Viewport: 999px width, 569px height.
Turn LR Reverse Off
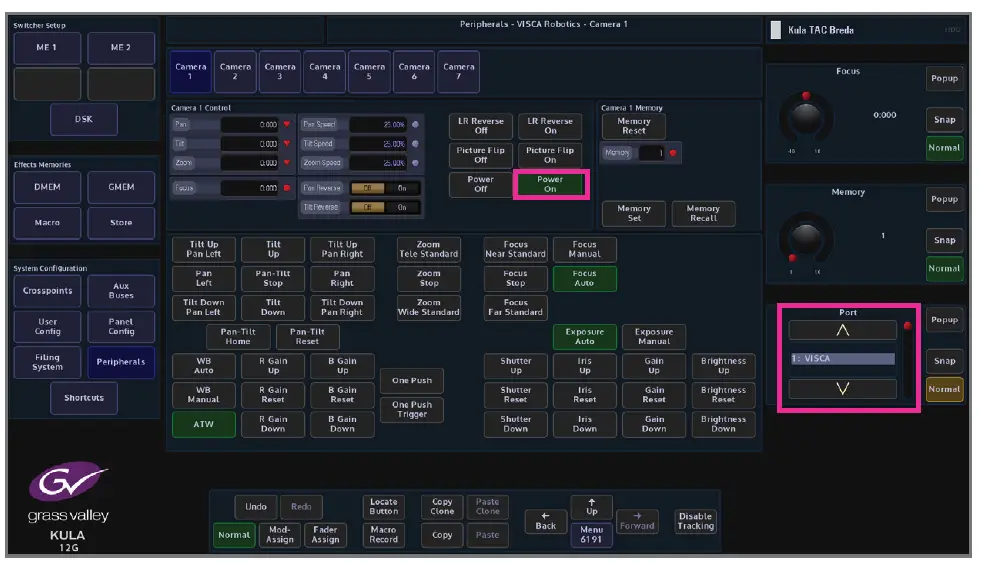tap(480, 126)
